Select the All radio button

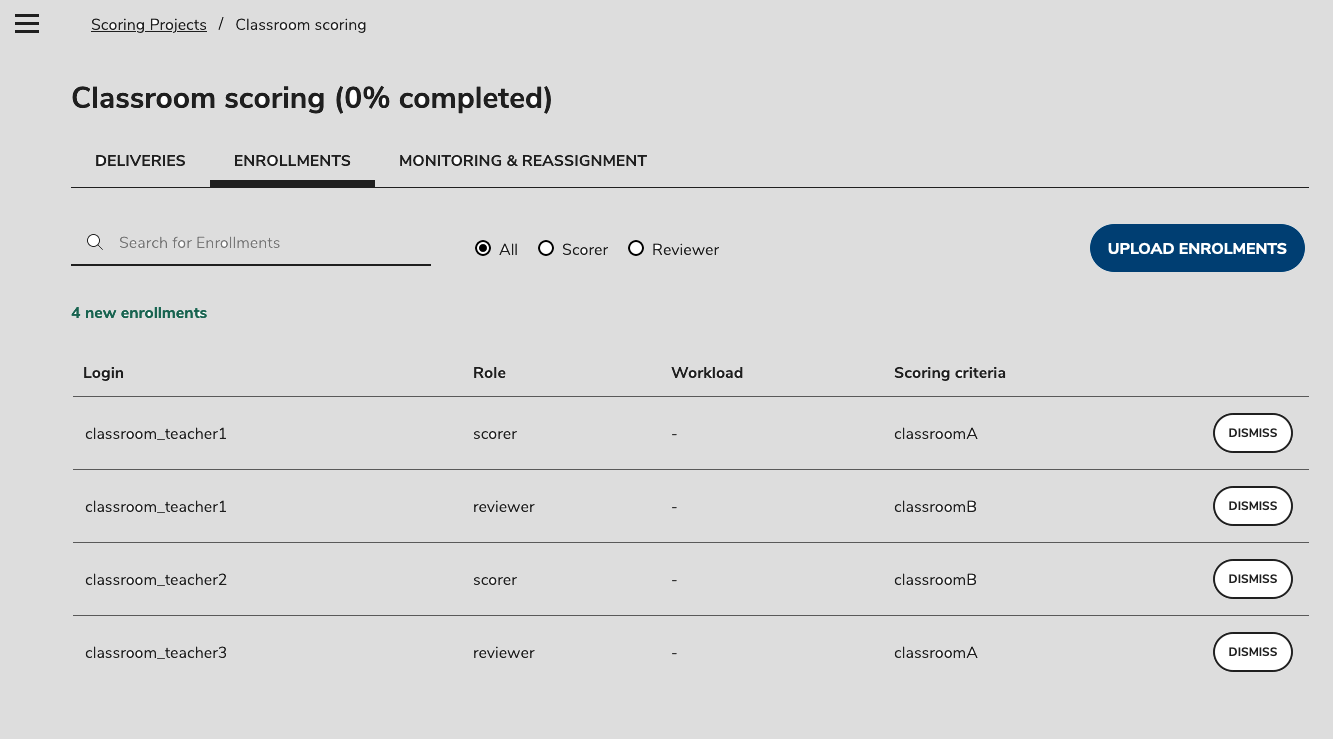(482, 248)
